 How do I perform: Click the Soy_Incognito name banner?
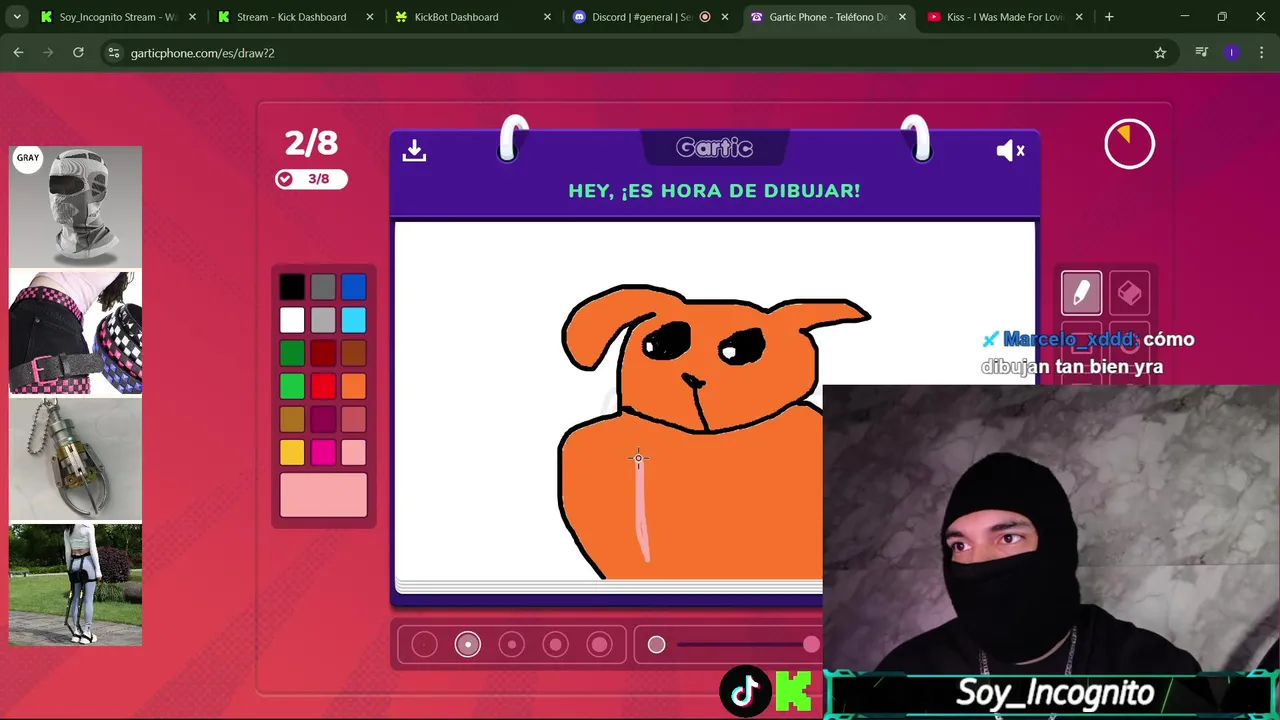click(x=1055, y=692)
